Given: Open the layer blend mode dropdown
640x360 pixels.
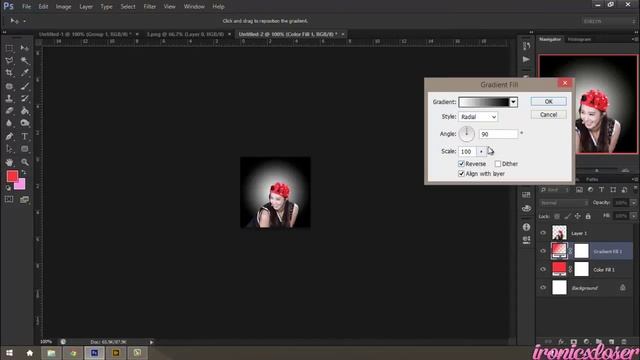Looking at the screenshot, I should [564, 202].
